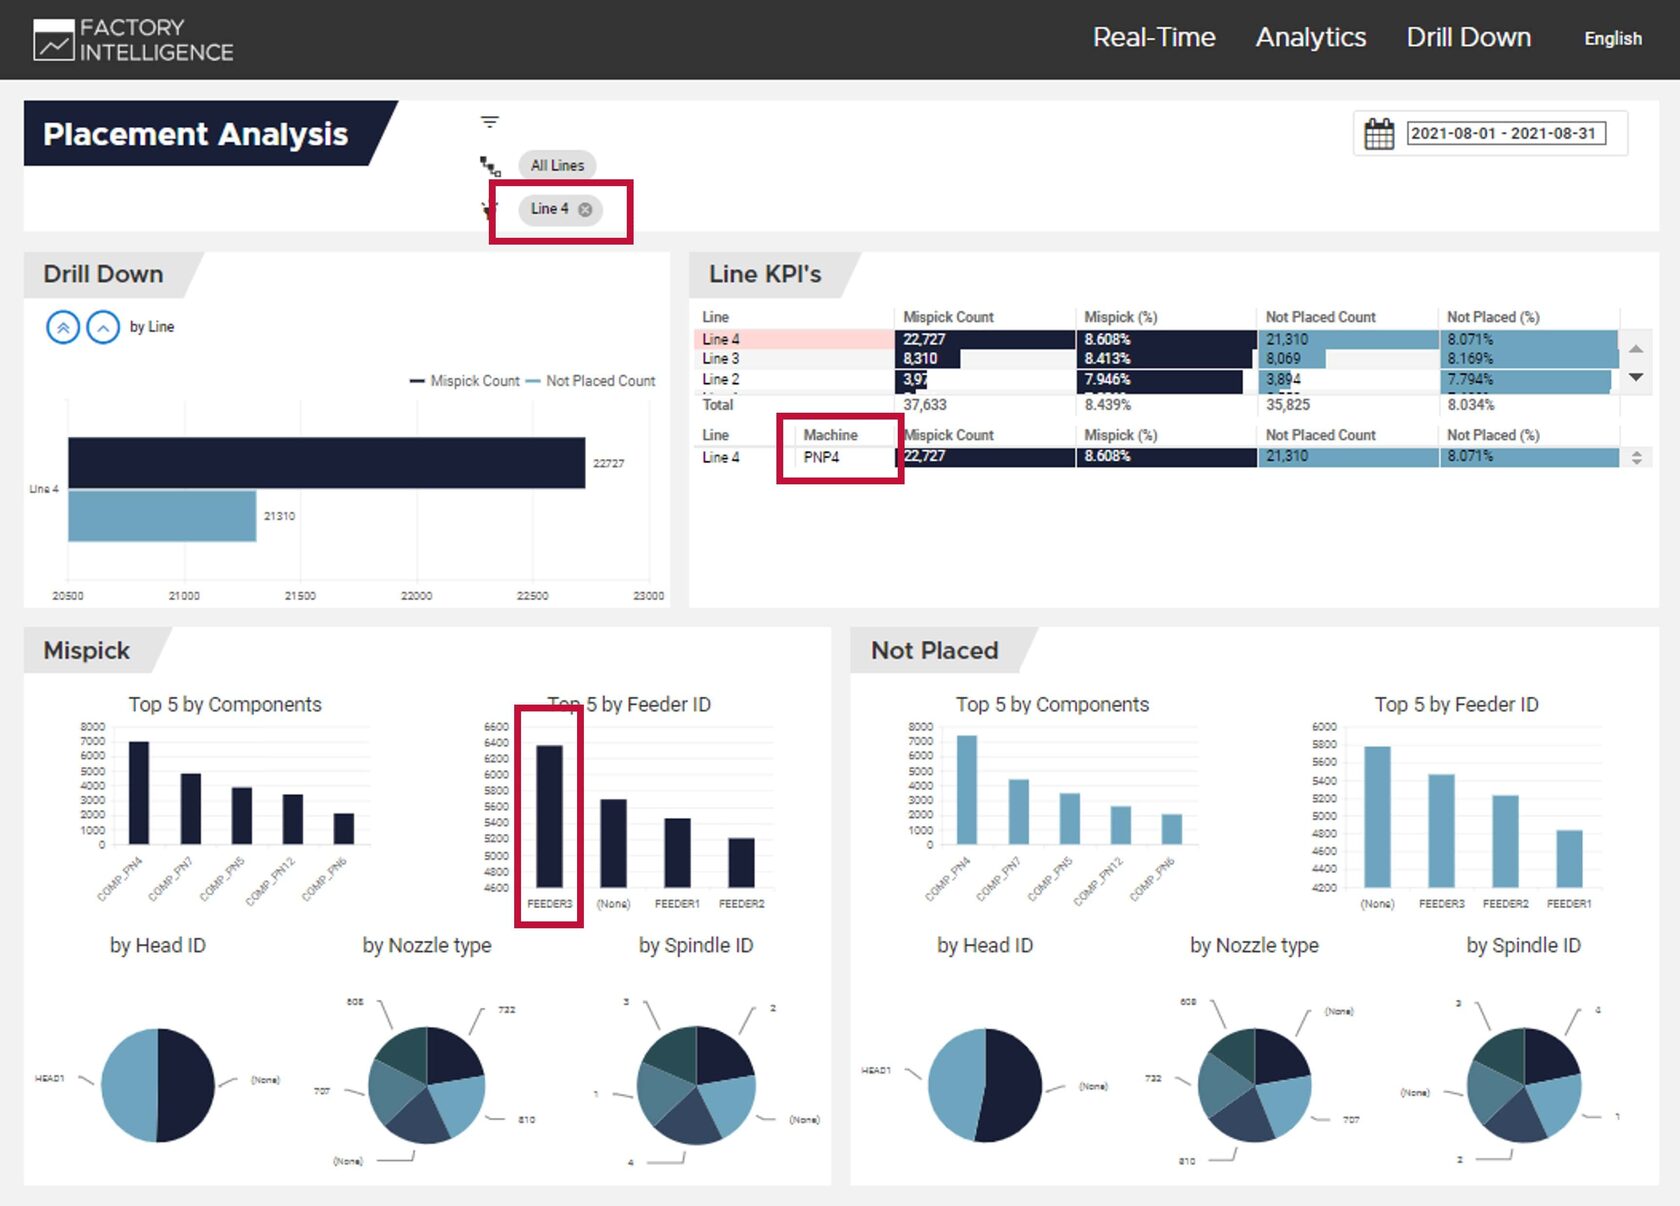Screen dimensions: 1680x1206
Task: Click the tallest bar in Mispick Top 5 by Components
Action: 139,793
